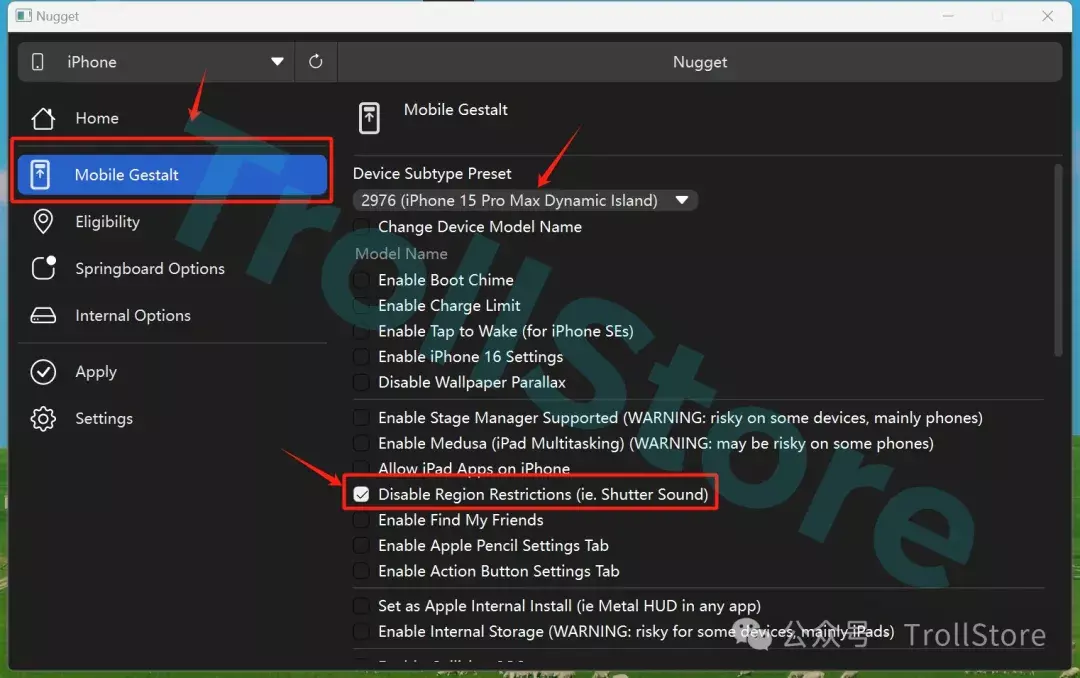
Task: Click the Mobile Gestalt sidebar icon
Action: point(40,175)
